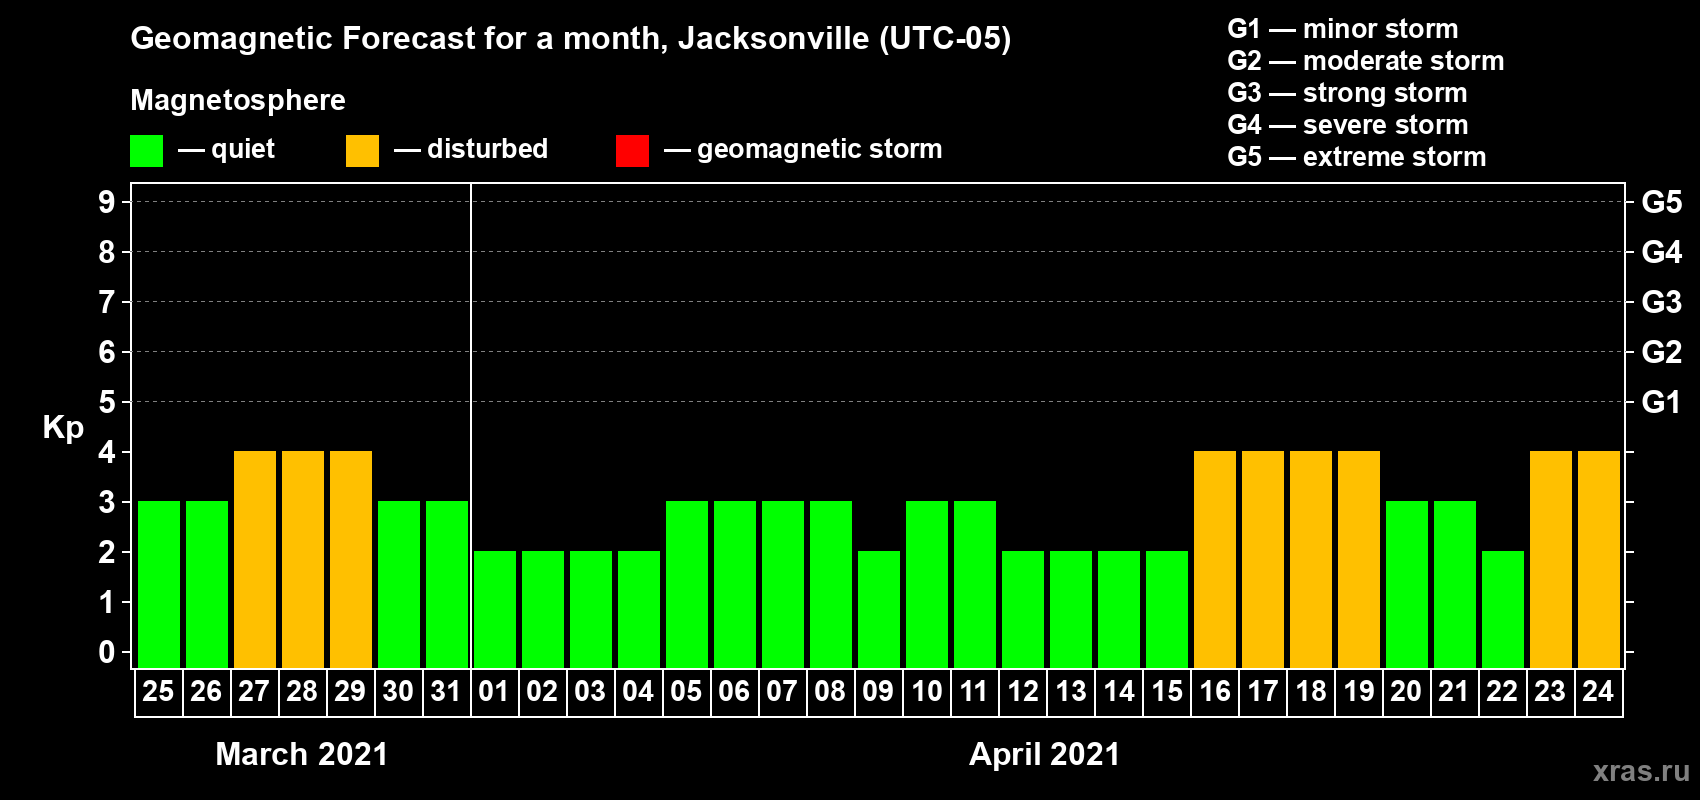Click the date label 21
Image resolution: width=1700 pixels, height=800 pixels.
pos(1453,691)
